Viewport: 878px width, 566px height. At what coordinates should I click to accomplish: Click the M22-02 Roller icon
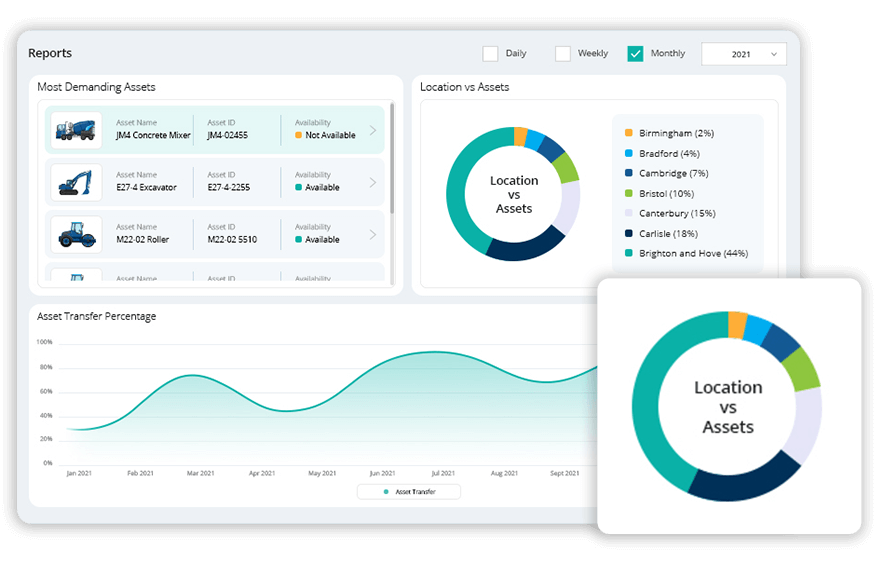(76, 234)
